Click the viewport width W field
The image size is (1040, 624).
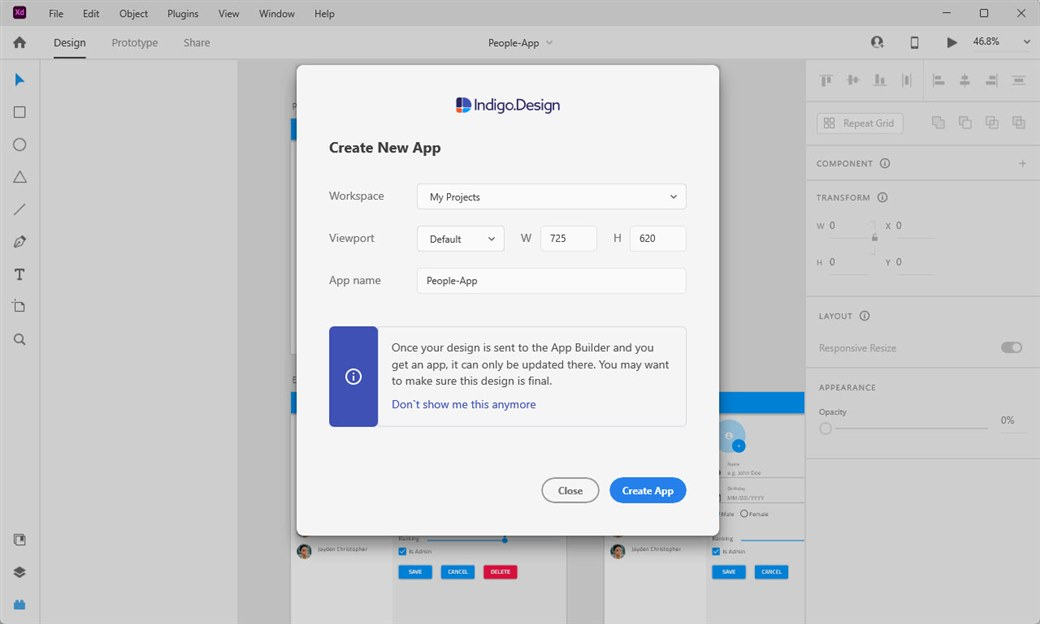568,239
